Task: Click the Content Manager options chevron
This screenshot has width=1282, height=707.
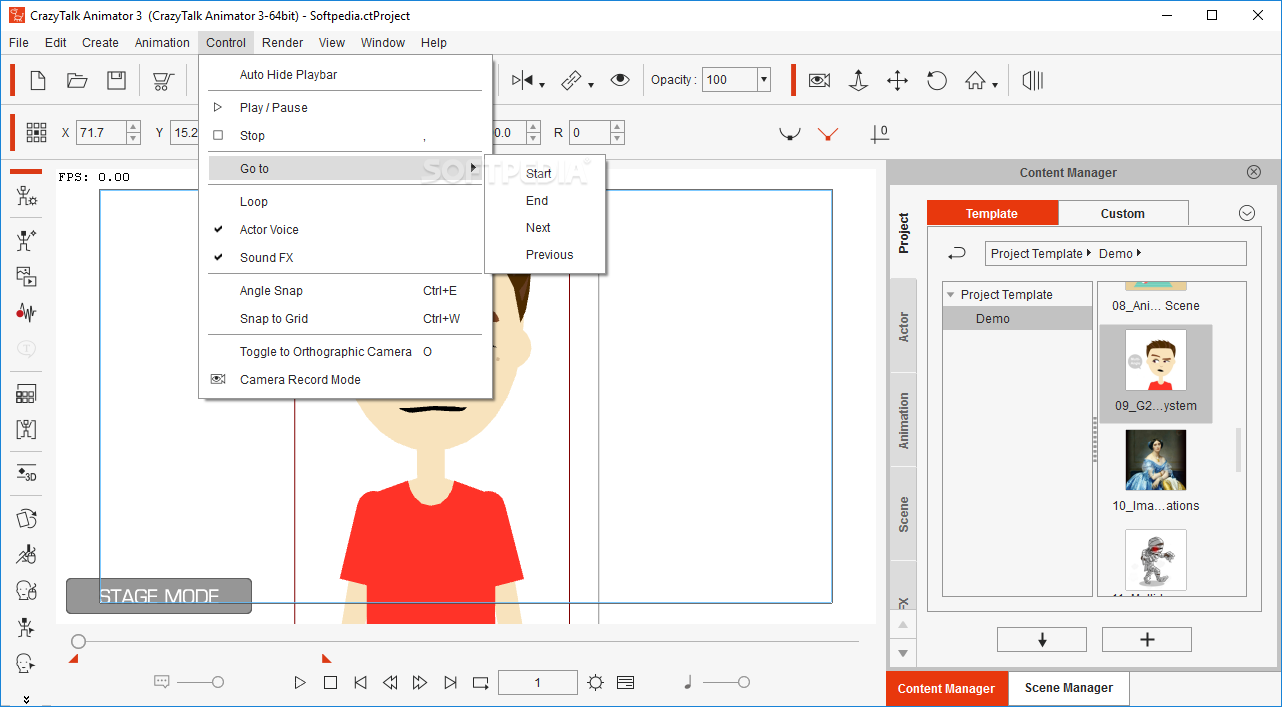Action: [x=1246, y=213]
